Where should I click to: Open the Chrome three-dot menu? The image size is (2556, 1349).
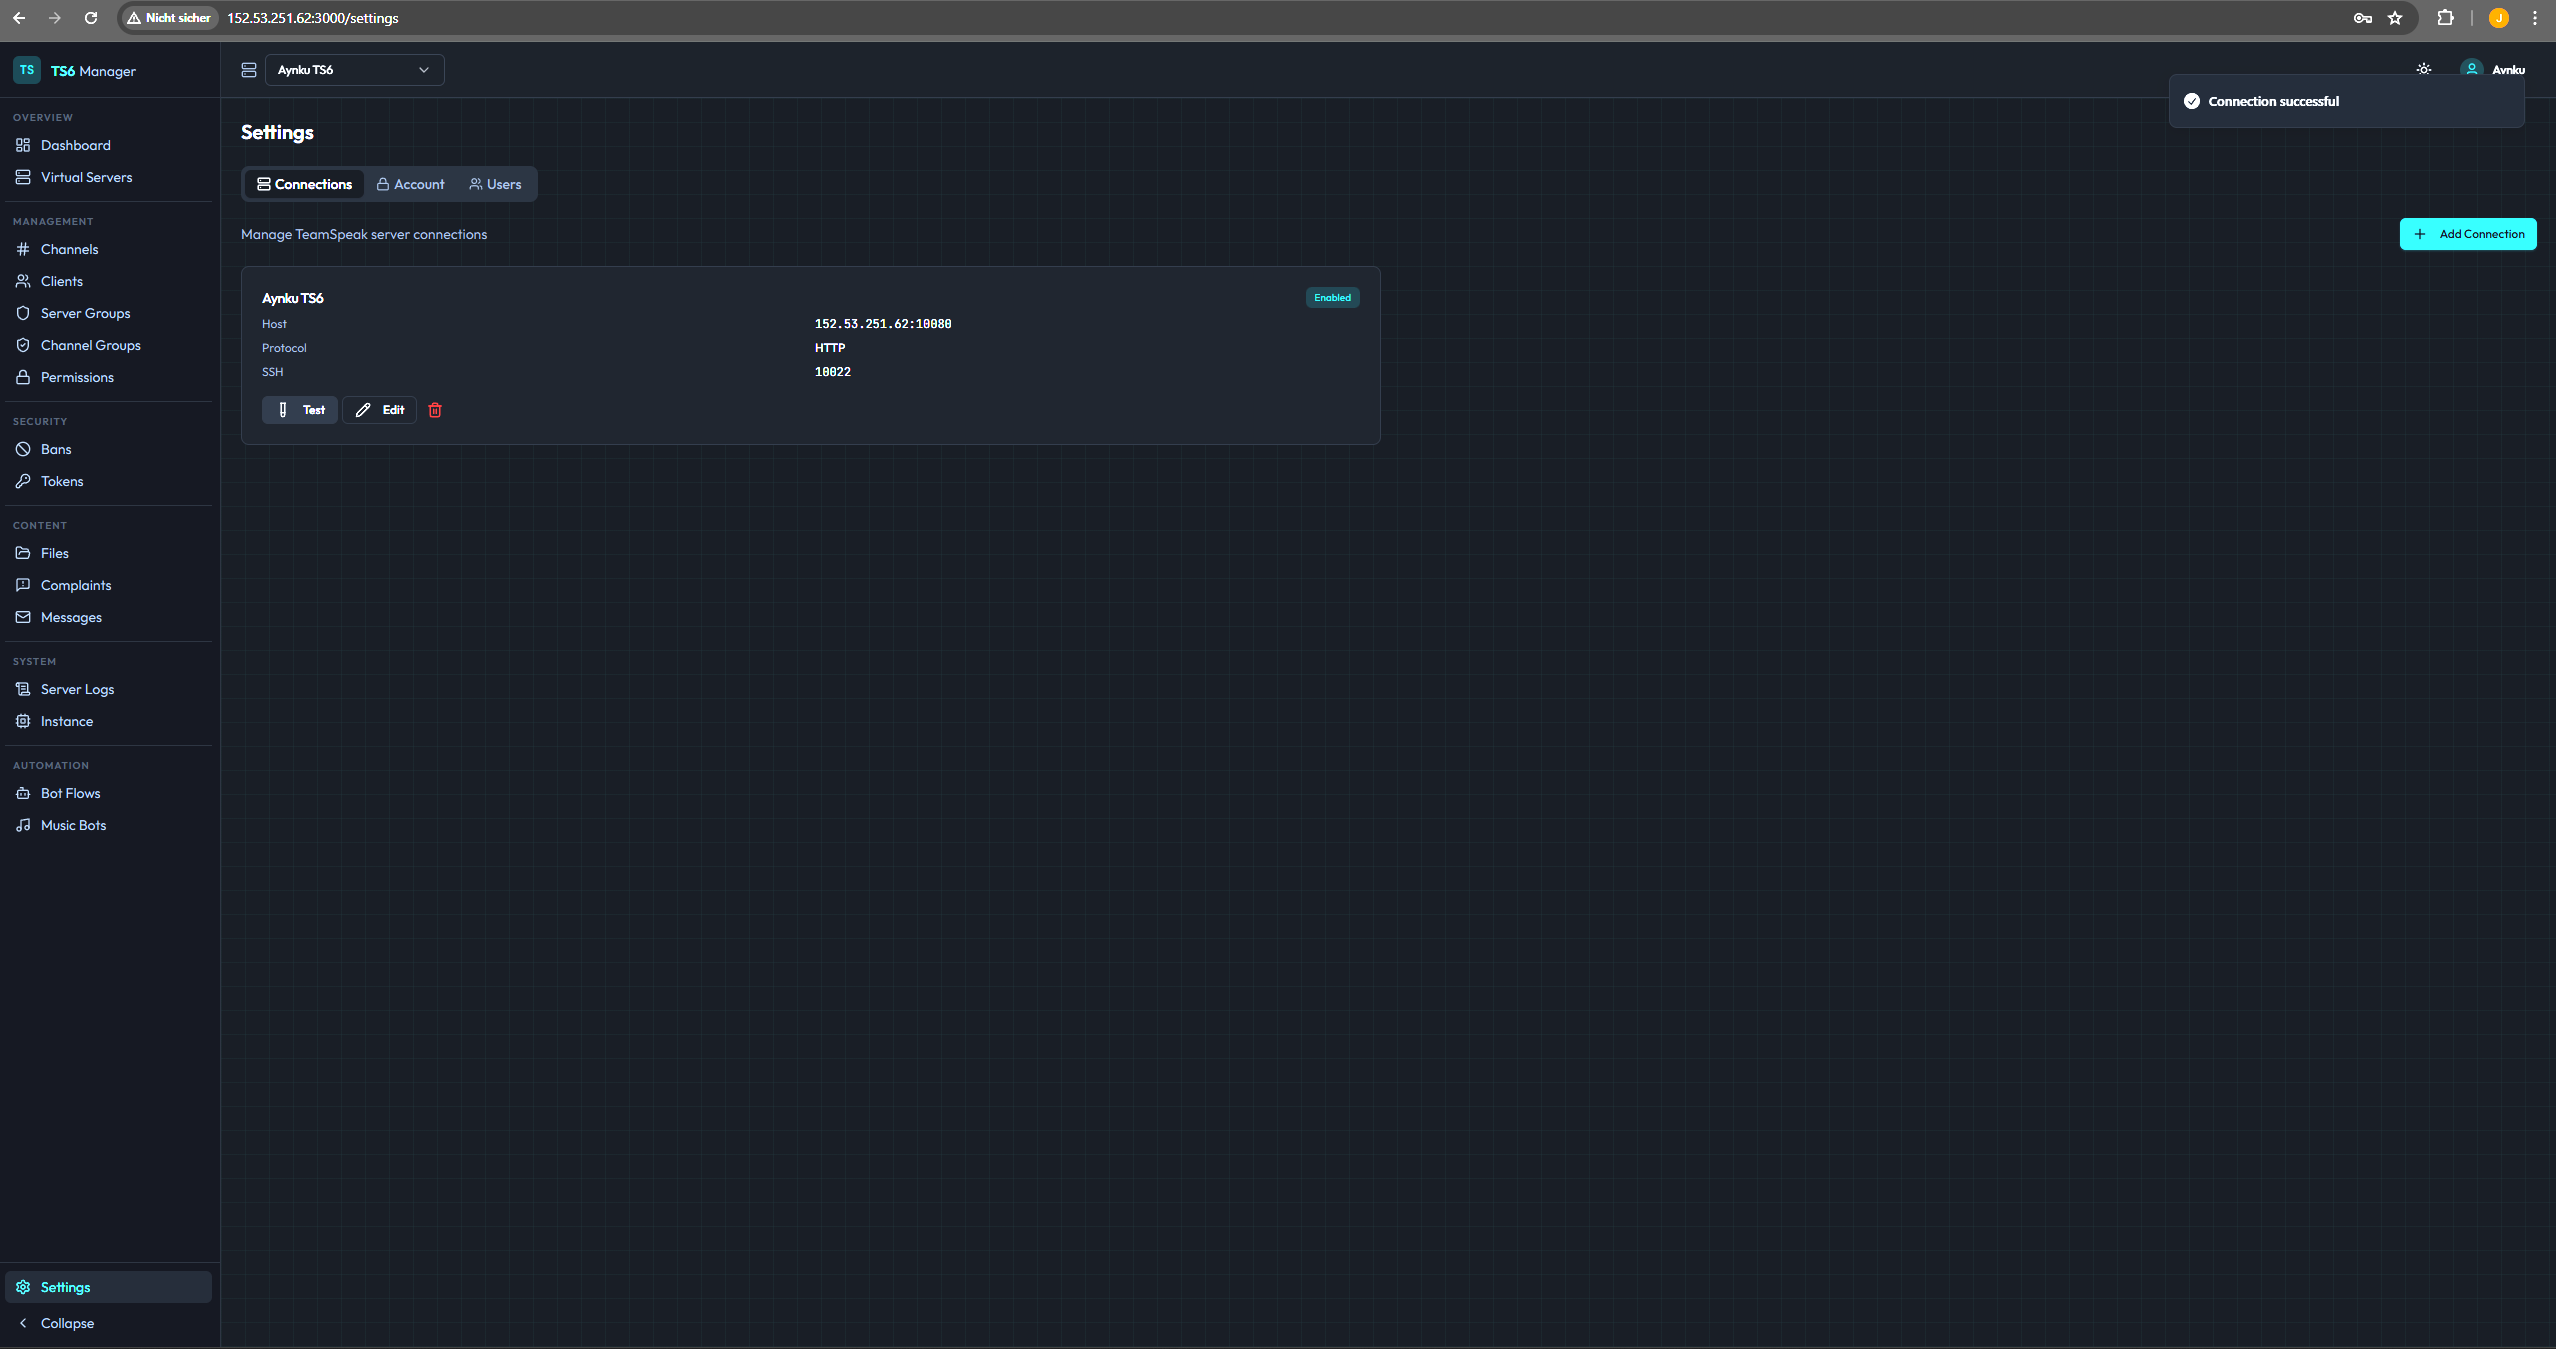[2535, 18]
